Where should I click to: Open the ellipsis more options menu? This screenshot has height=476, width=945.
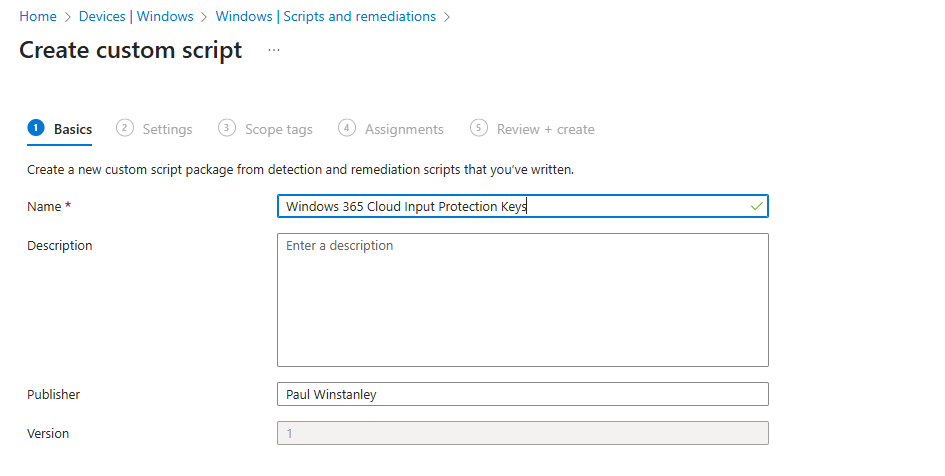click(274, 51)
